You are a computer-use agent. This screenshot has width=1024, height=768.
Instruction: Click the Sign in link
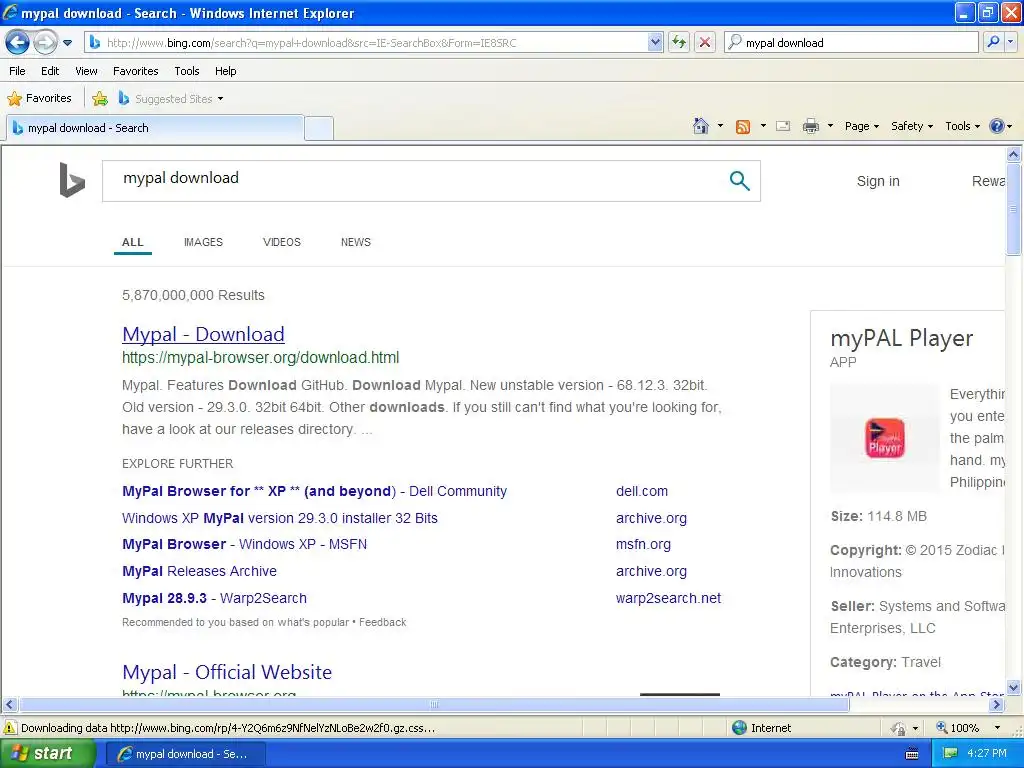pos(878,181)
